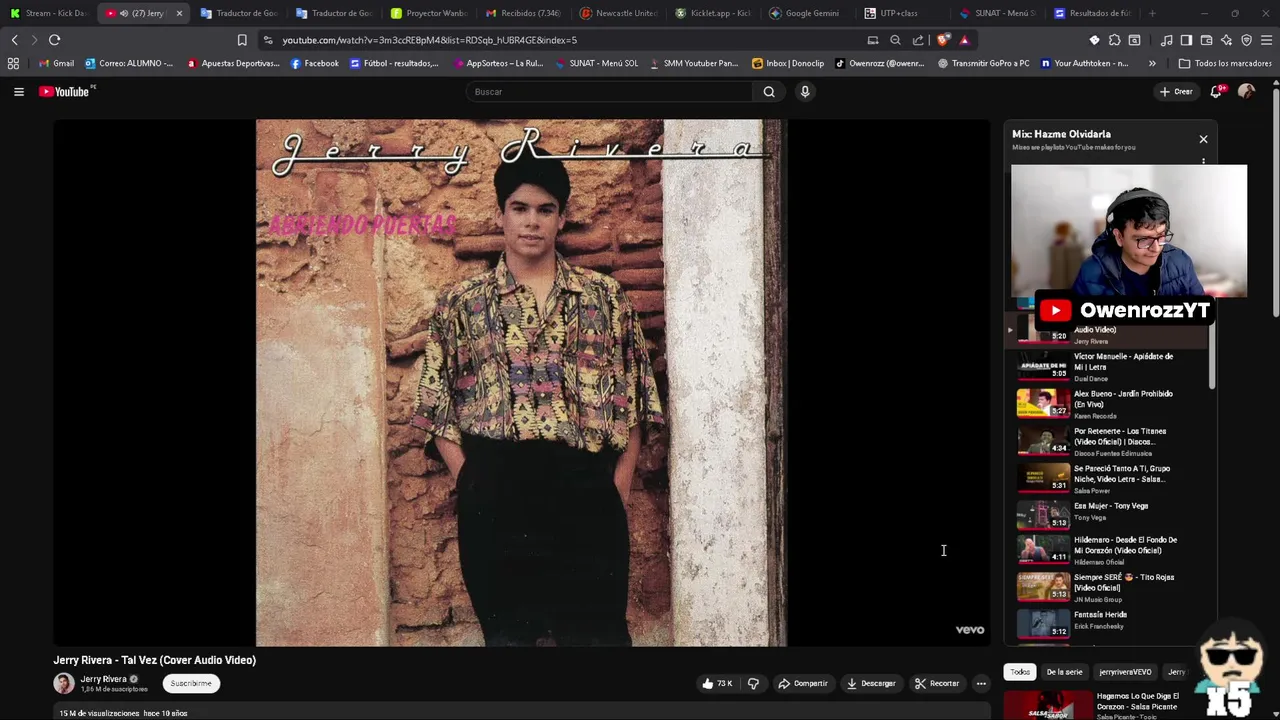1280x720 pixels.
Task: Show hidden bookmarks overflow chevron
Action: point(1152,63)
